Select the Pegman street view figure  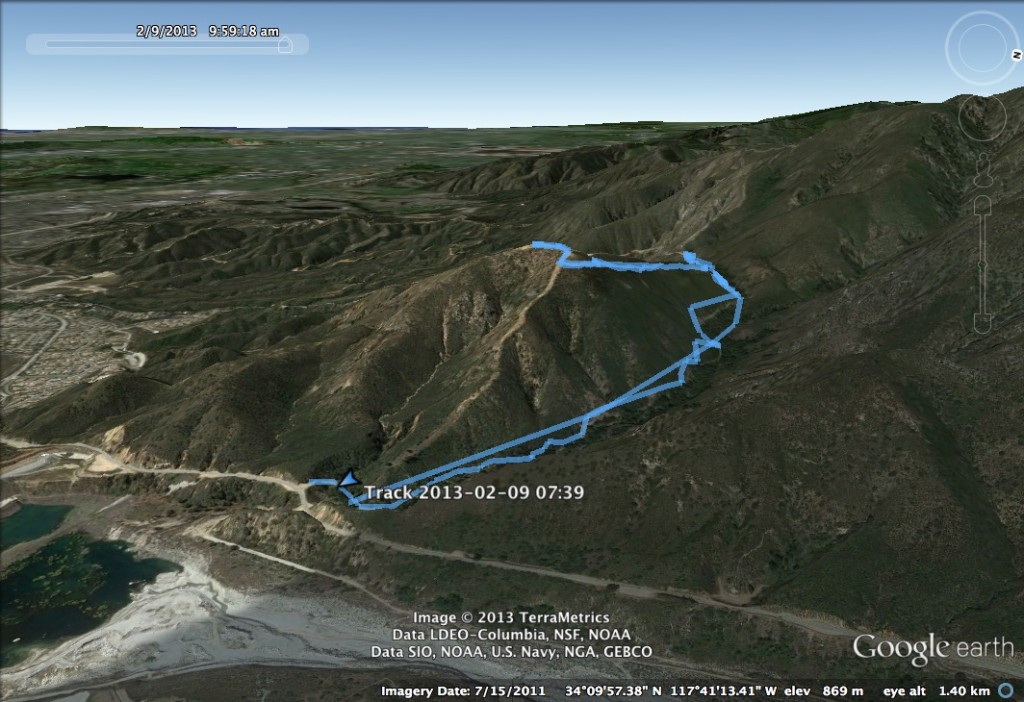pos(982,170)
